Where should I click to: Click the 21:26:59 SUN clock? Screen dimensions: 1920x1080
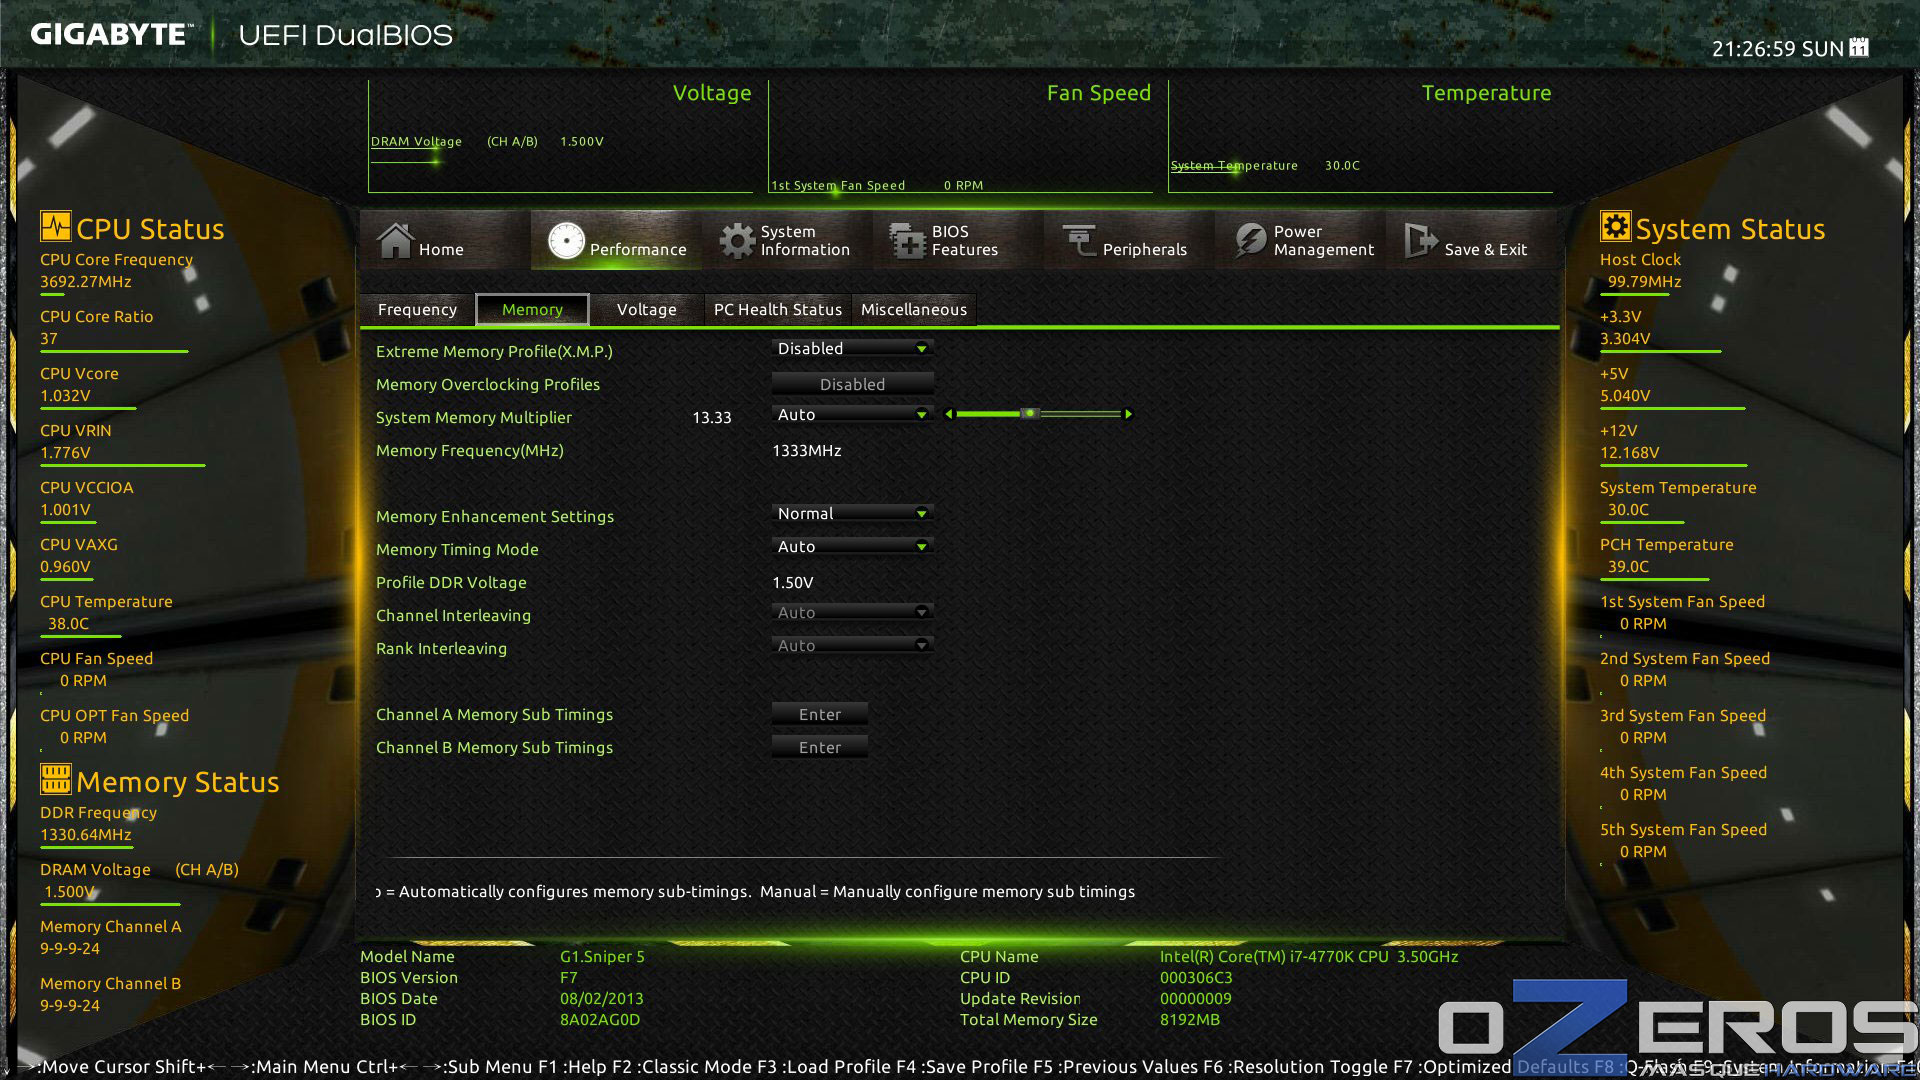coord(1777,48)
